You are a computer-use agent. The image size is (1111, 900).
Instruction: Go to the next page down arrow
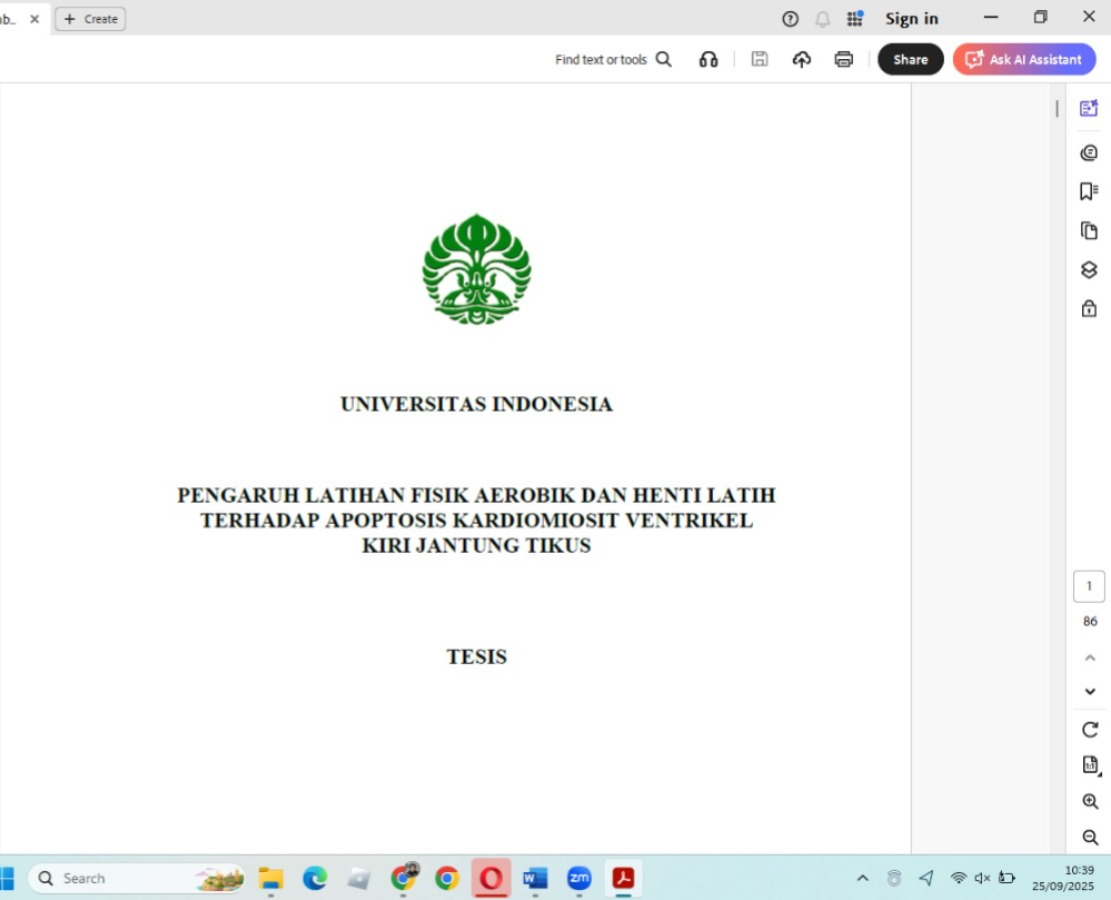[1090, 692]
